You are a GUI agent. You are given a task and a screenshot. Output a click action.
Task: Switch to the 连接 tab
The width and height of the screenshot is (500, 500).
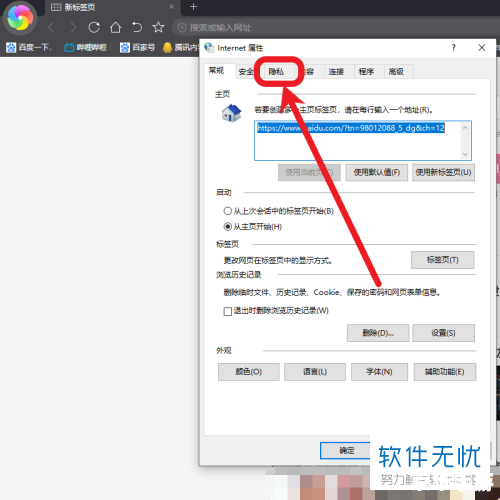[336, 71]
